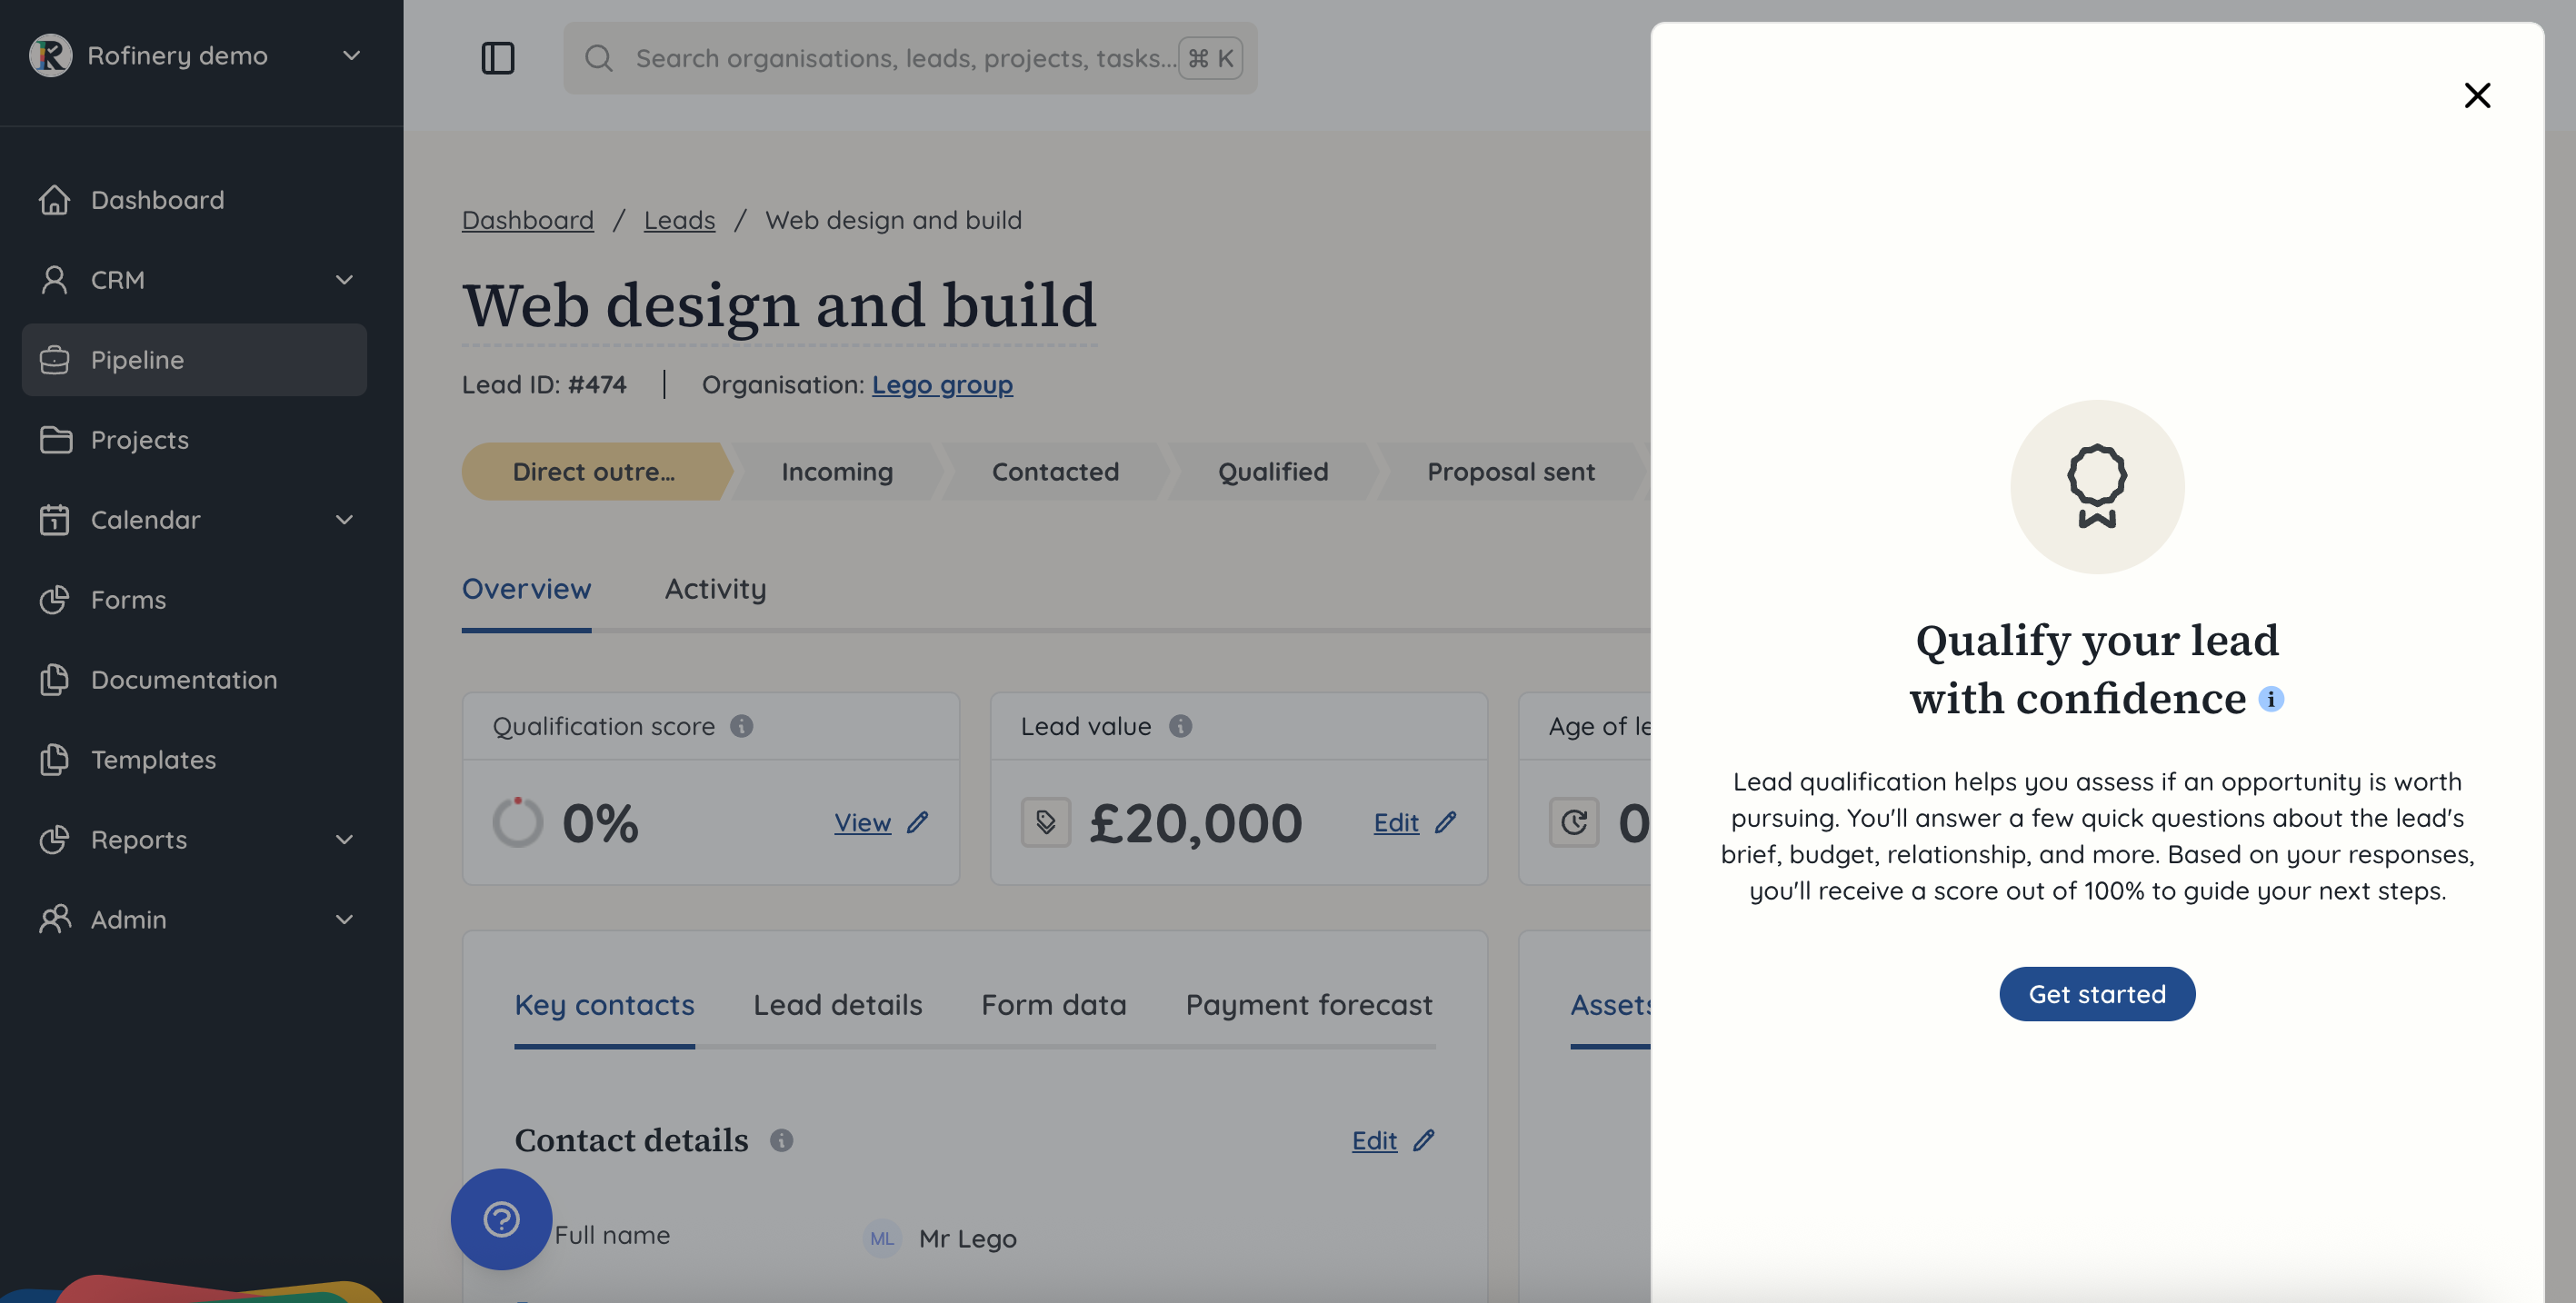Expand the Calendar sidebar section

coord(344,520)
